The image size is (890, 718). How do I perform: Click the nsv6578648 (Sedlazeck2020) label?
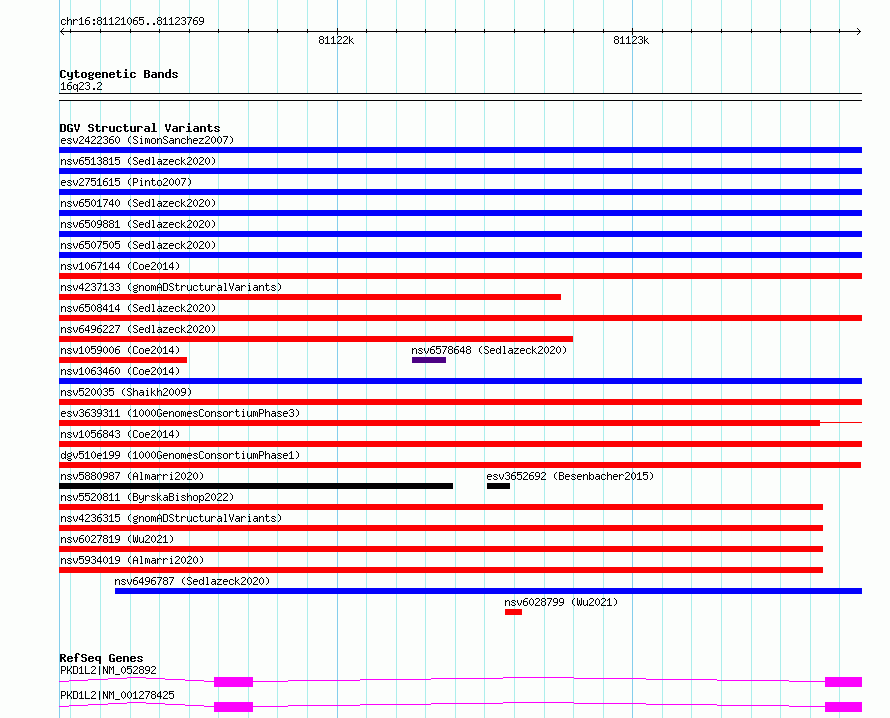point(489,350)
